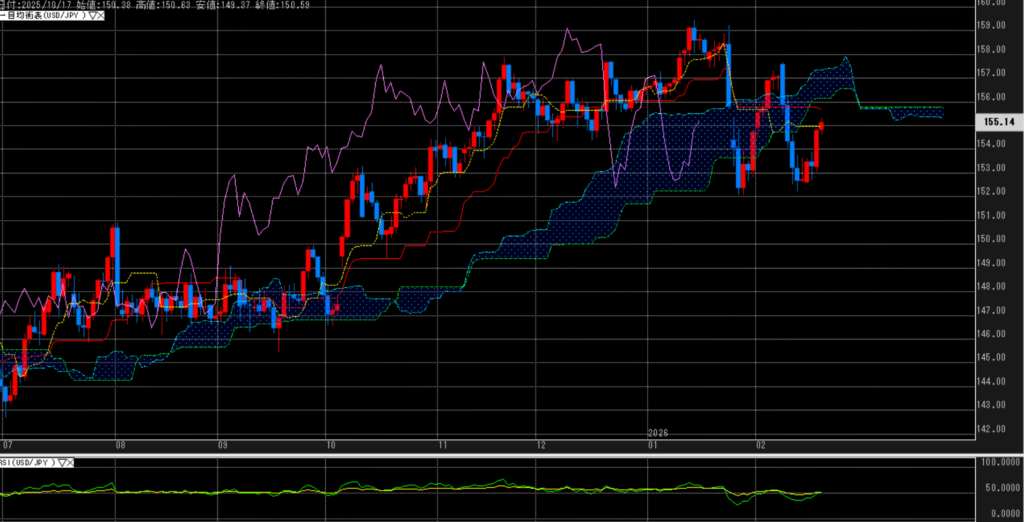The image size is (1024, 522).
Task: Click the RSI(USD/JPY) panel label
Action: tap(28, 463)
